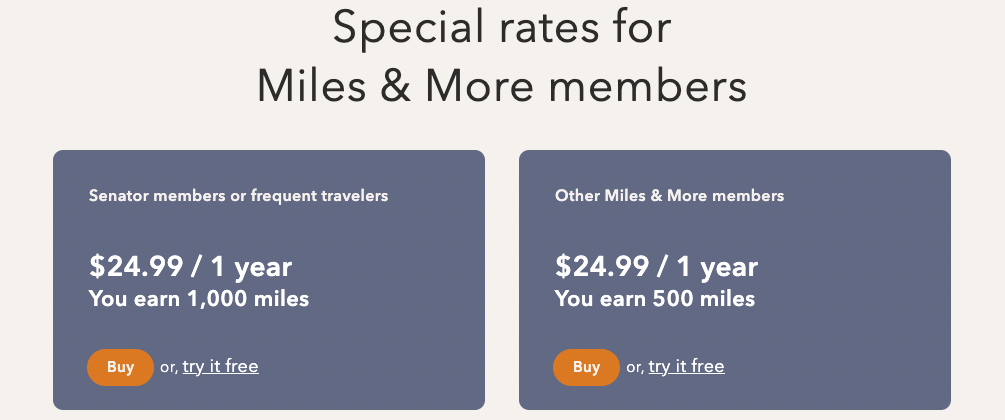Click the 'or,' text in the Other members card
The width and height of the screenshot is (1005, 420).
[x=634, y=367]
